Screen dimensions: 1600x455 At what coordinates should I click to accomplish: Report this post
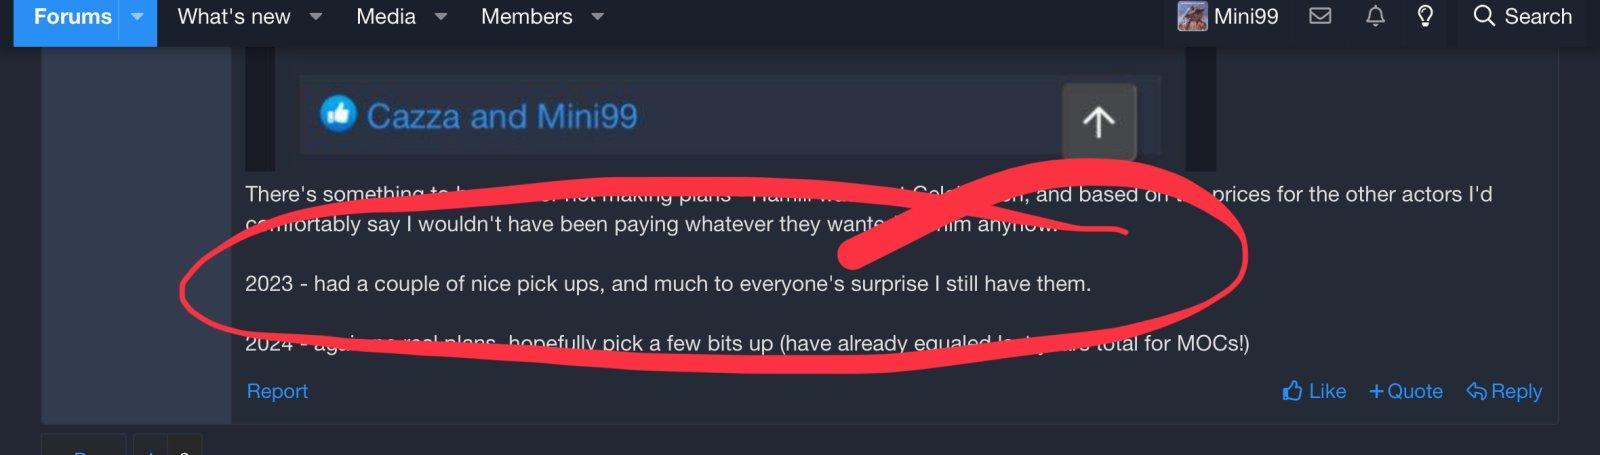pyautogui.click(x=277, y=391)
